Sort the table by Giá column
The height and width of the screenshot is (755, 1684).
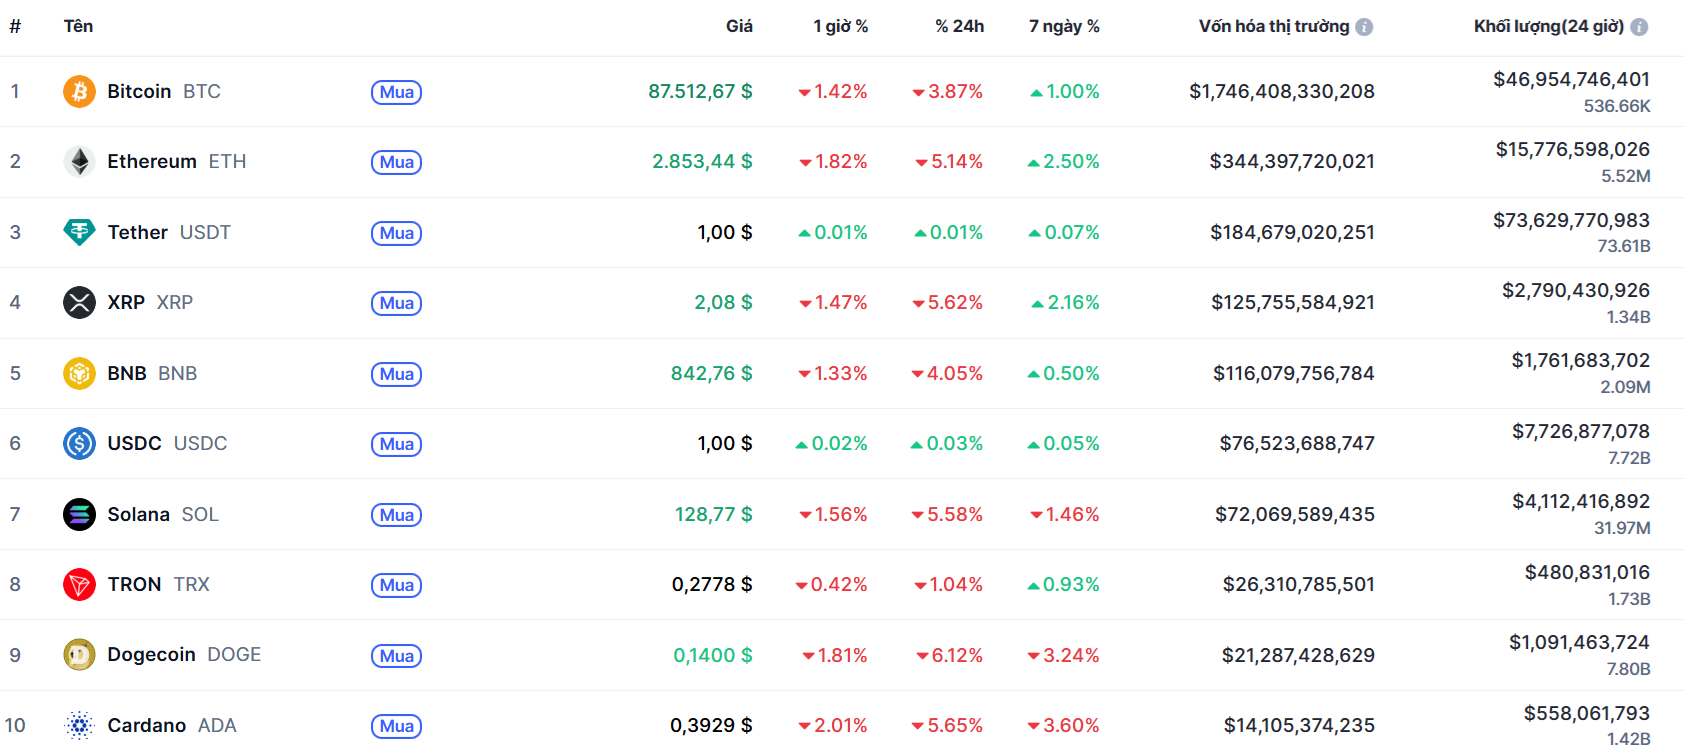tap(739, 27)
